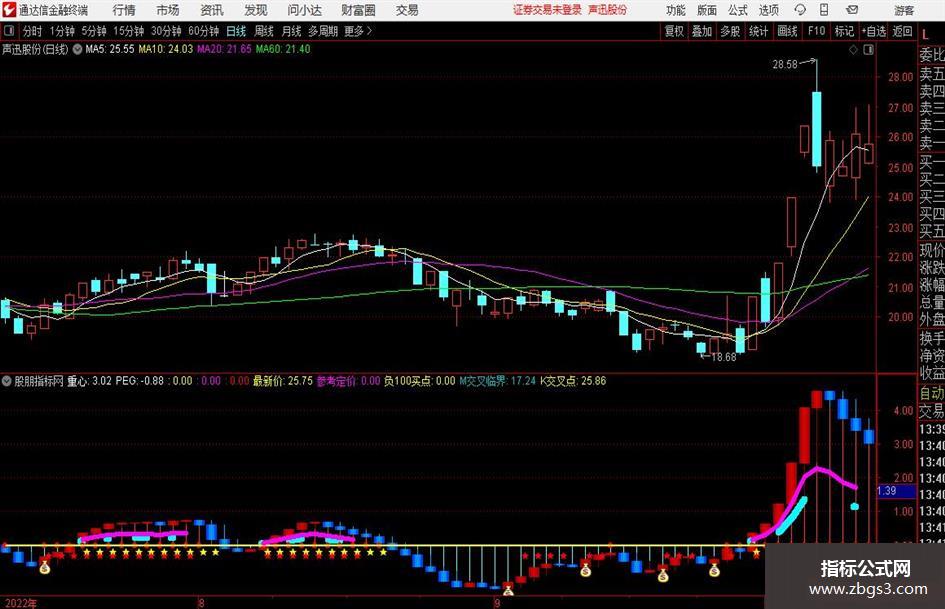Expand the 更多 periods dropdown
The height and width of the screenshot is (609, 945).
coord(358,31)
